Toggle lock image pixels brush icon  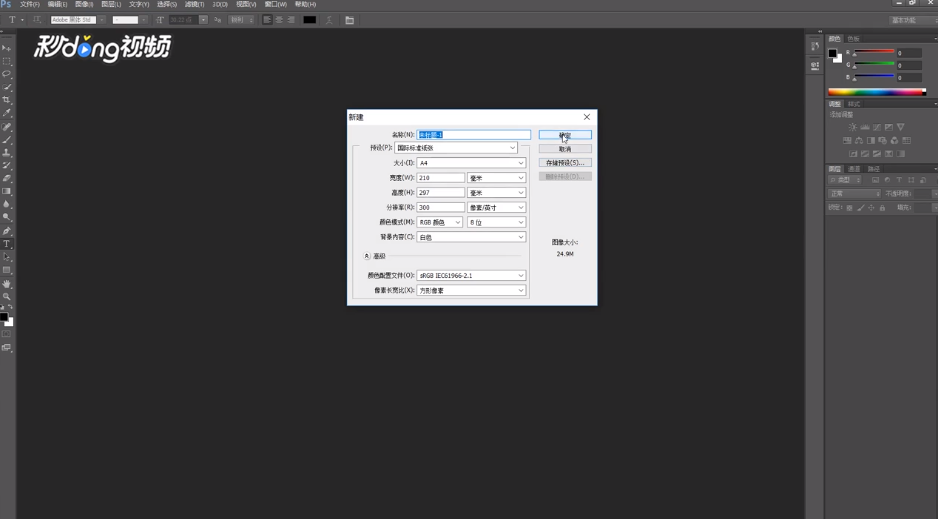click(x=860, y=207)
